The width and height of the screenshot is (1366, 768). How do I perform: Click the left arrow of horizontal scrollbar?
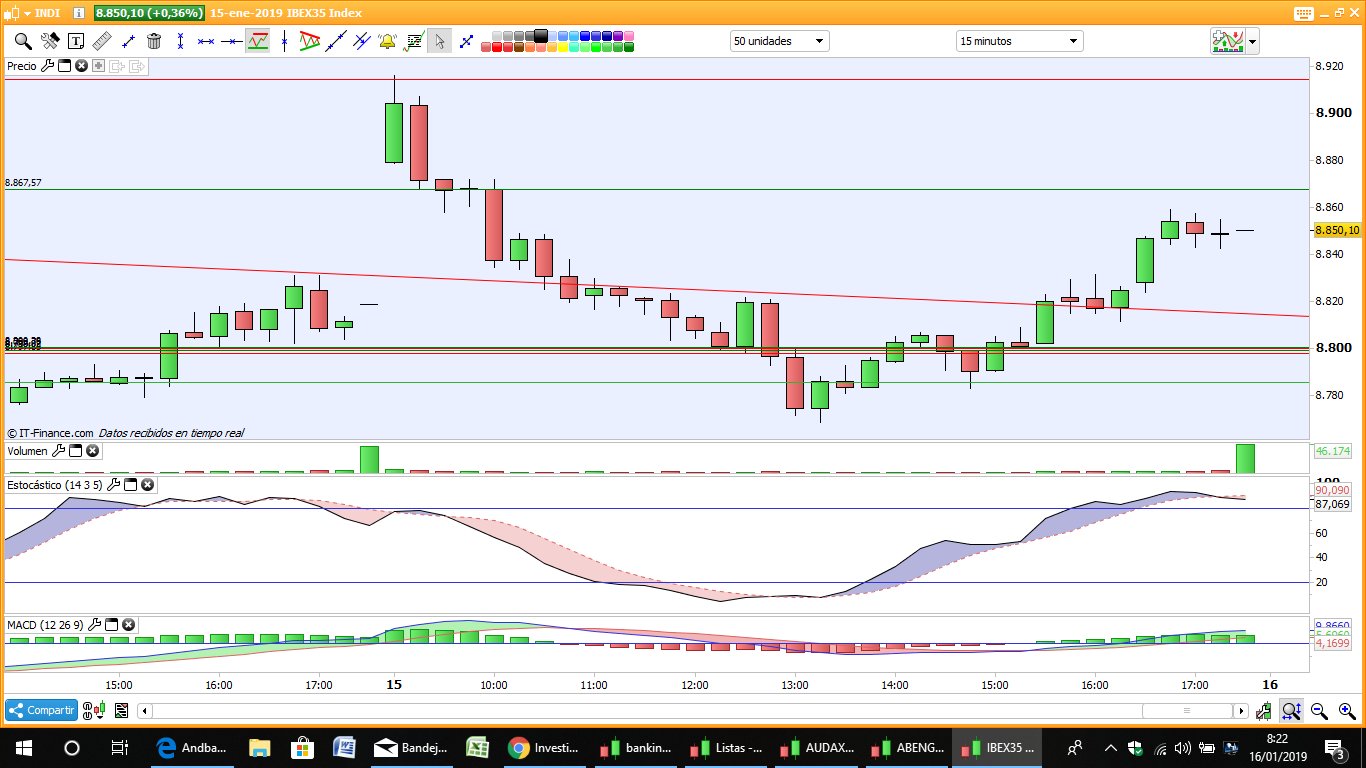click(145, 711)
